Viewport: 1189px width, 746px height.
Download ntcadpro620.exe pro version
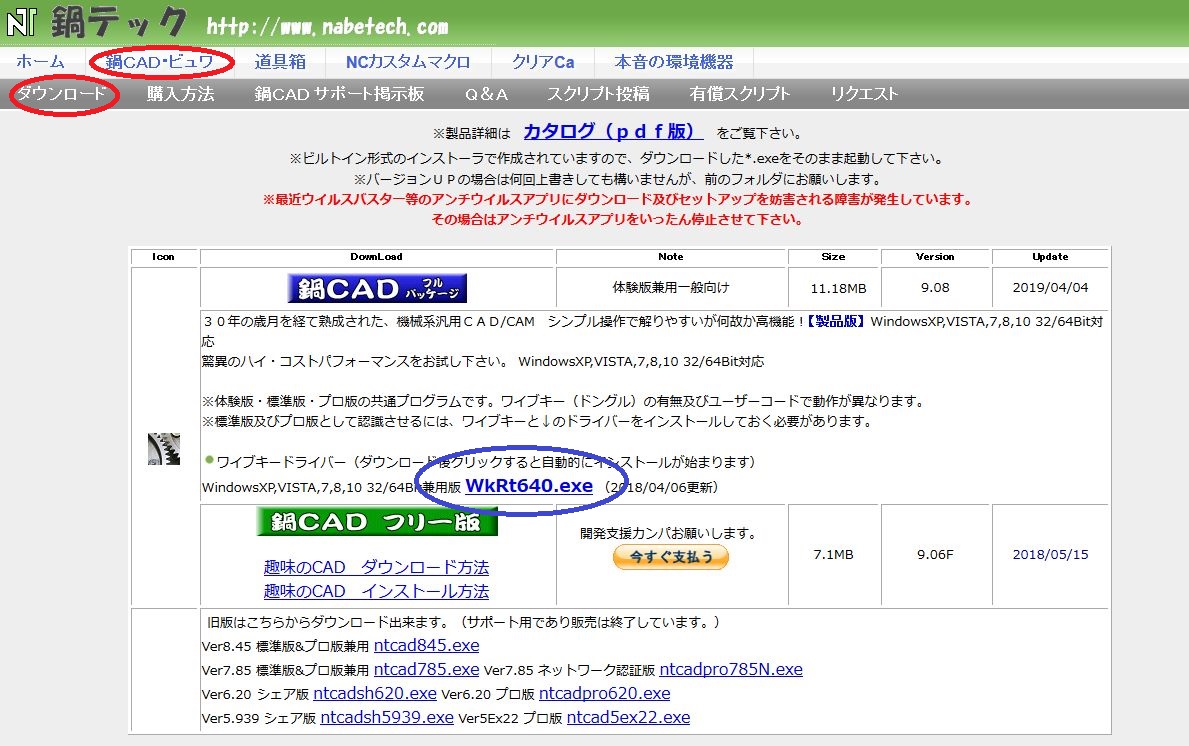click(604, 693)
